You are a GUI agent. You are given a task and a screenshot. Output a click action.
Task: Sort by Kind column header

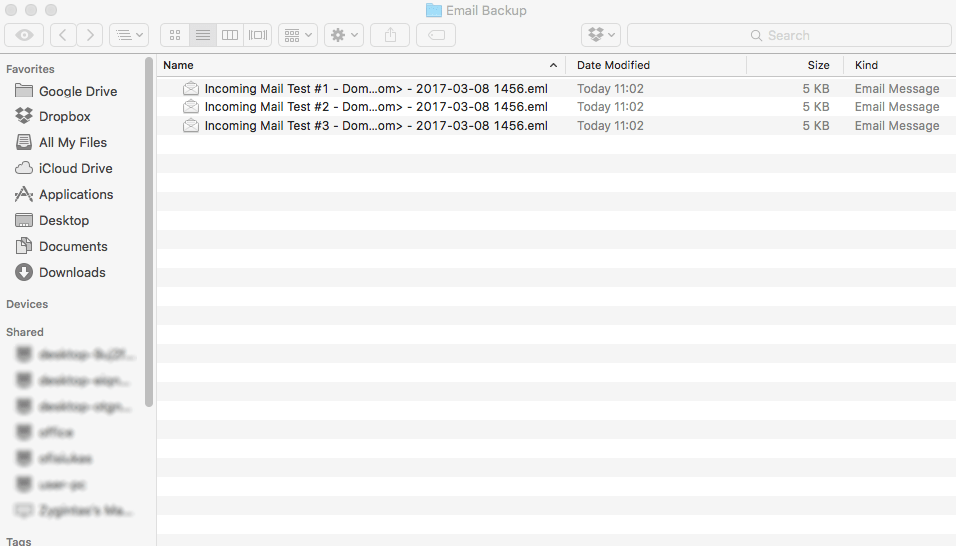tap(866, 65)
